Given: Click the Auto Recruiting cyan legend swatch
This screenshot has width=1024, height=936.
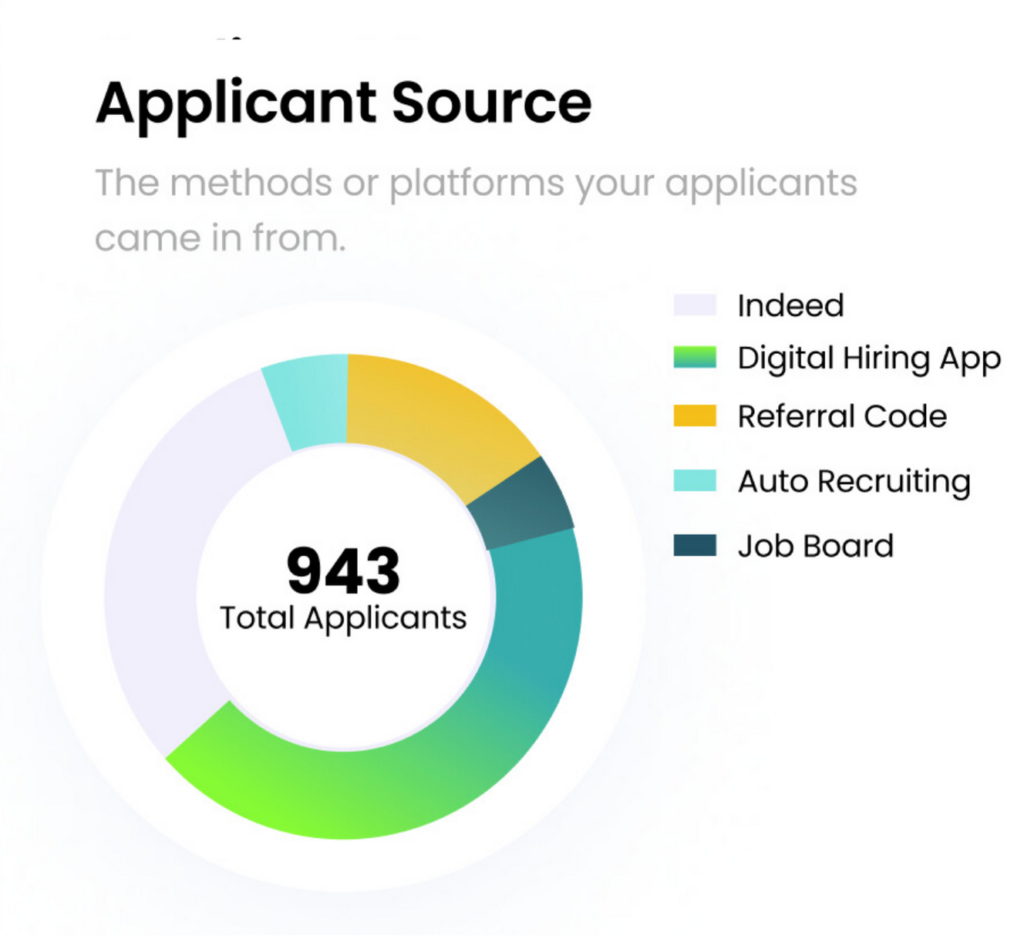Looking at the screenshot, I should click(695, 481).
